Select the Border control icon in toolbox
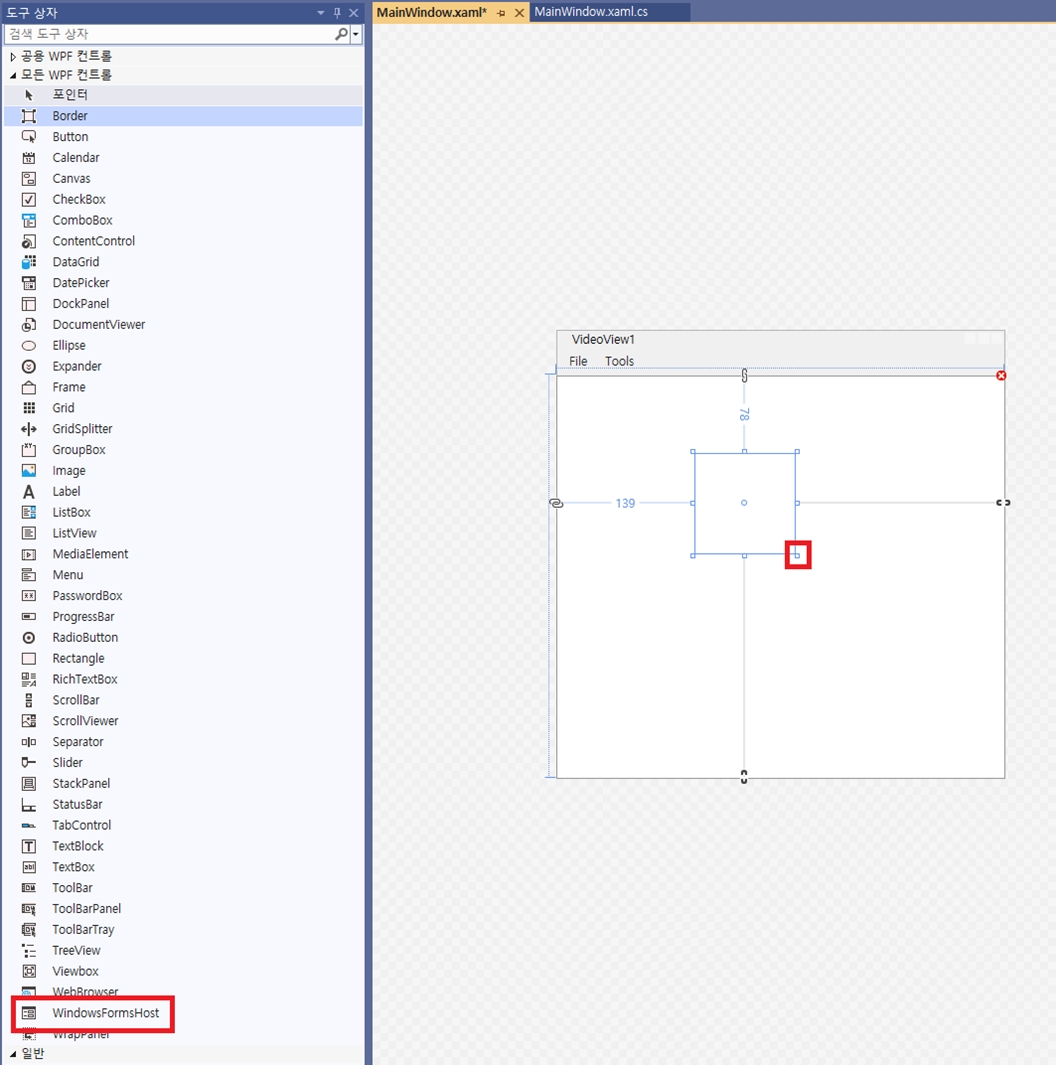 click(x=29, y=116)
